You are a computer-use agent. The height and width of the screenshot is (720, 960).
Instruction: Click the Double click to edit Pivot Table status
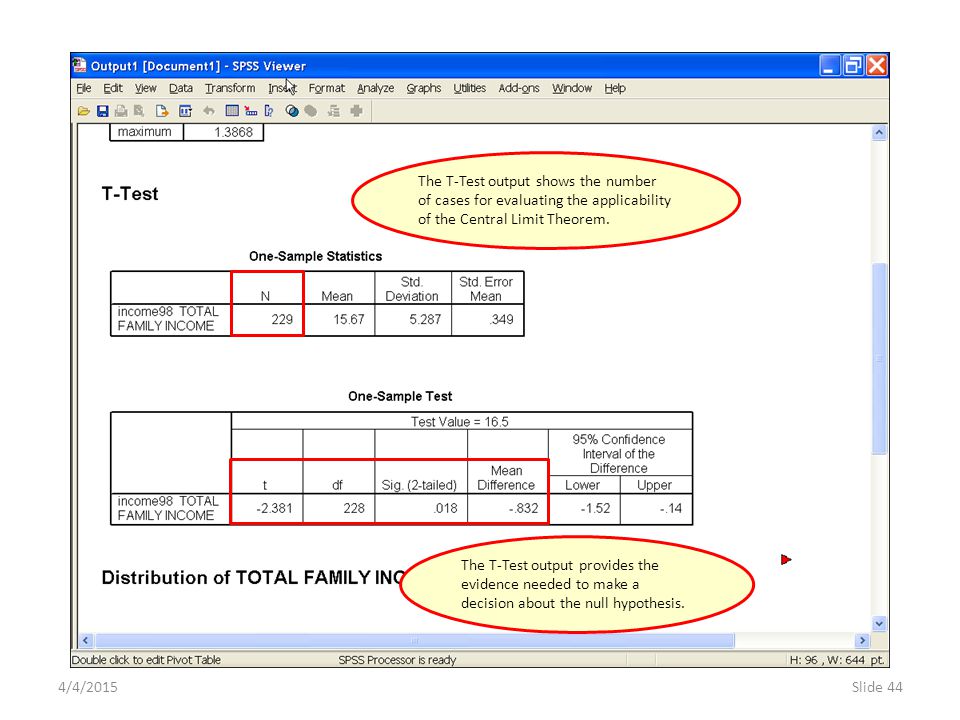(x=146, y=660)
